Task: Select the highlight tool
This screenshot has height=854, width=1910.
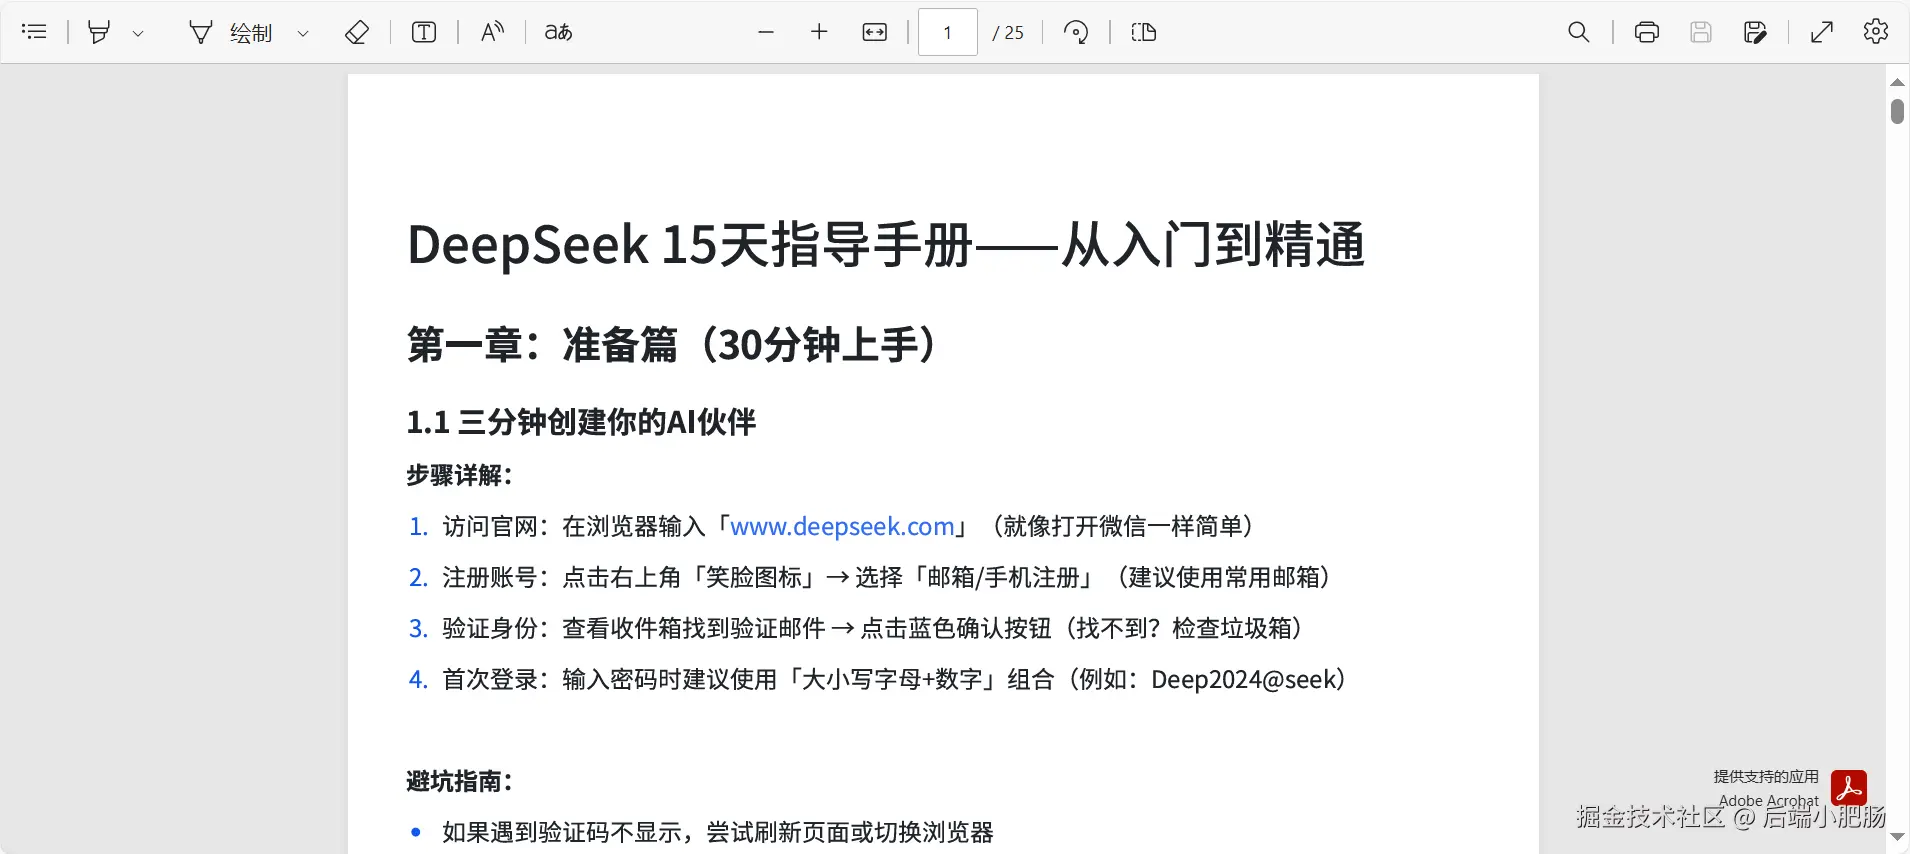Action: 99,32
